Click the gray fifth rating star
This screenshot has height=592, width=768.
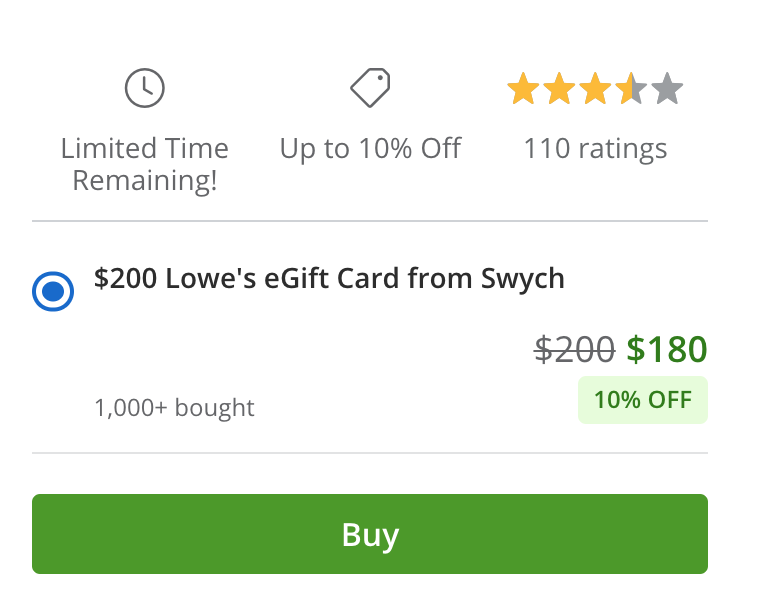coord(667,89)
